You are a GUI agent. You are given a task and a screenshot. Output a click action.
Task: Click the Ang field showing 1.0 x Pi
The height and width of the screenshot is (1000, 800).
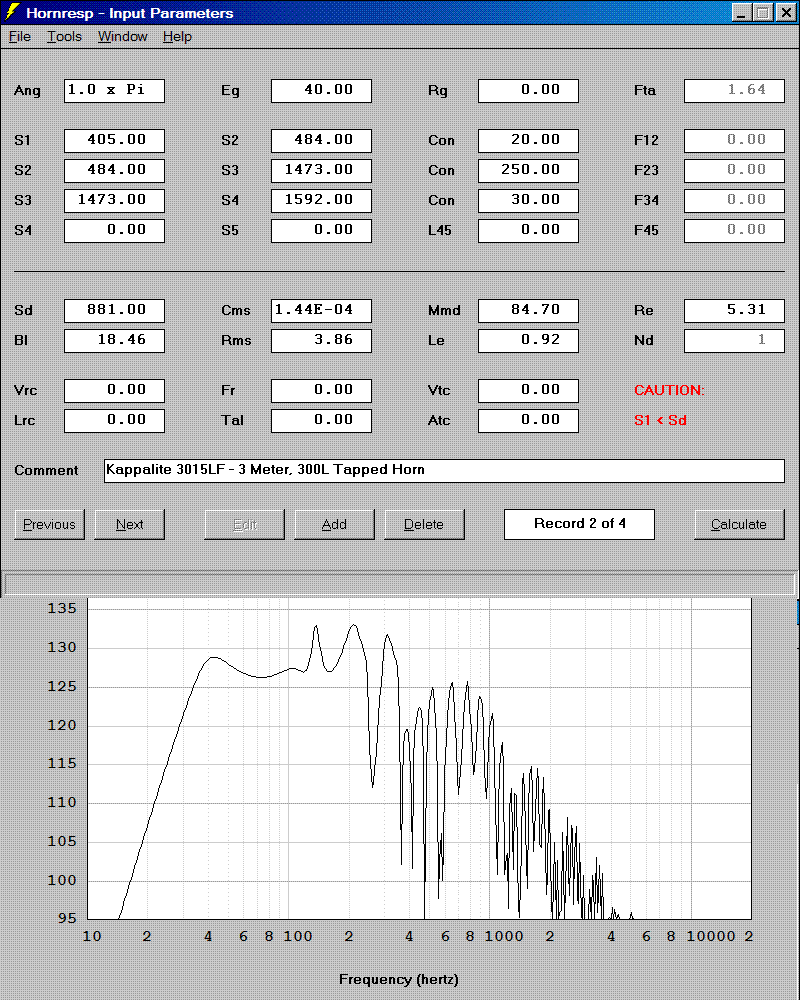[114, 91]
